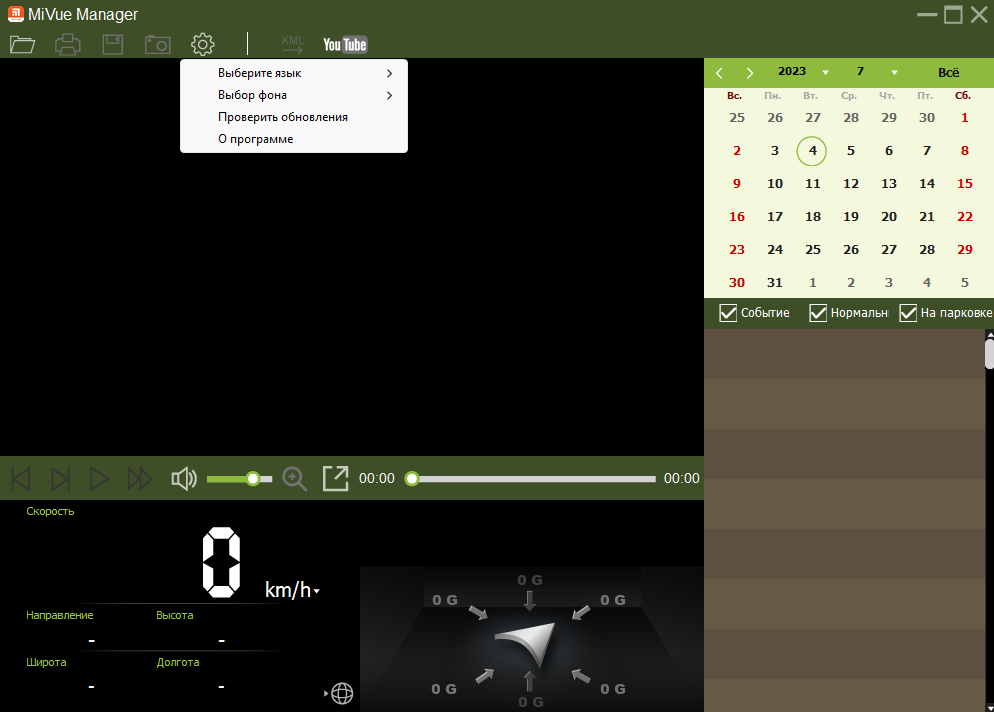Open settings via the gear icon
This screenshot has height=712, width=994.
point(203,44)
